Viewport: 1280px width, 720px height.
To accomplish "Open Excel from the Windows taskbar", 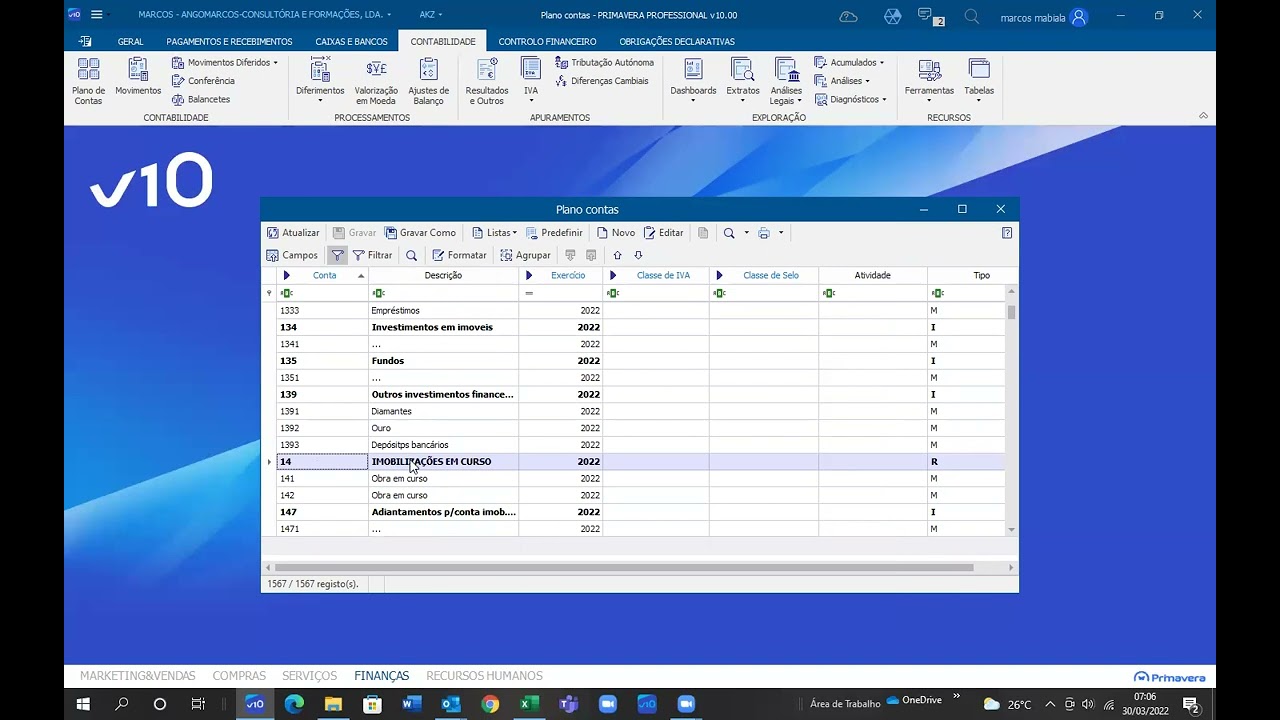I will tap(529, 704).
